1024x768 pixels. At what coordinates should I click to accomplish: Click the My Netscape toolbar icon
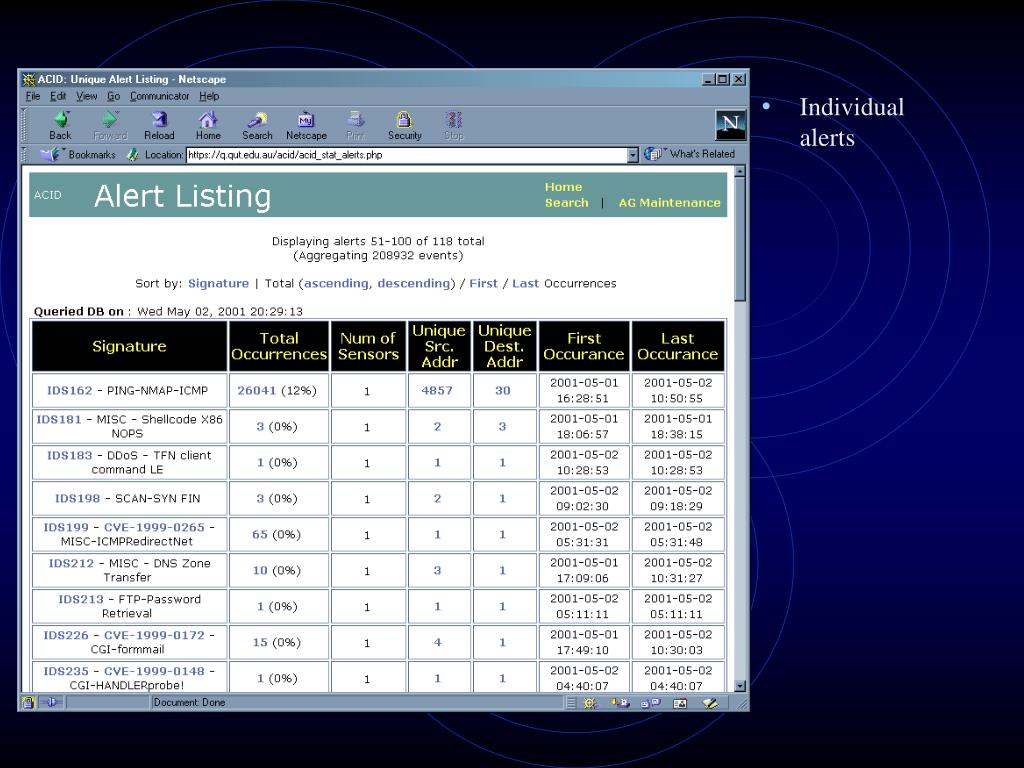click(x=306, y=121)
